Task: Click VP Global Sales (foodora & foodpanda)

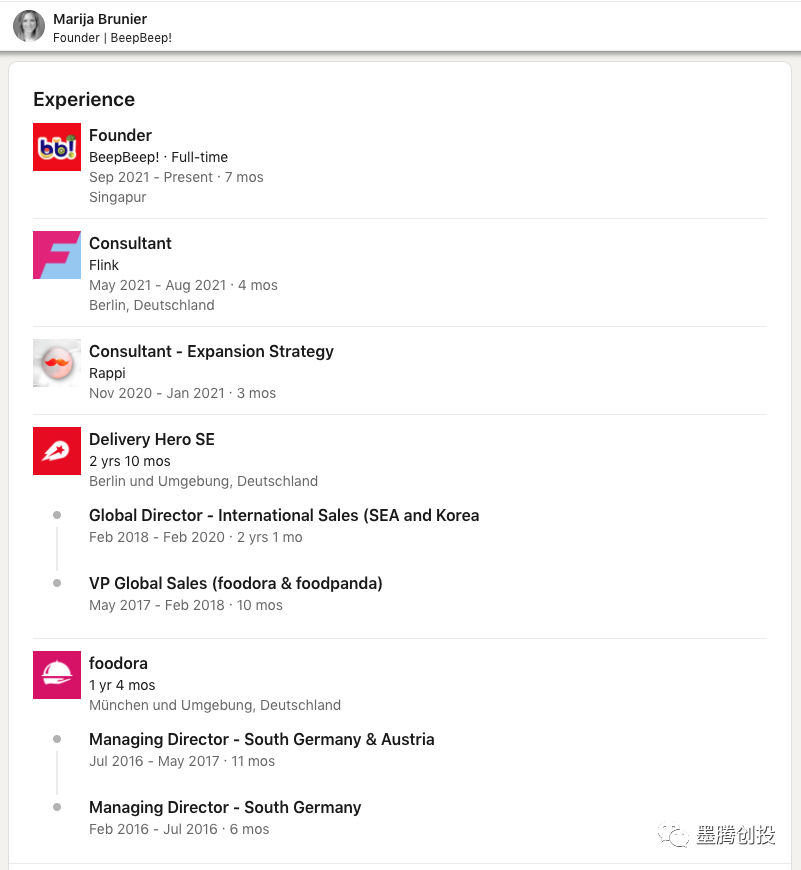Action: 236,583
